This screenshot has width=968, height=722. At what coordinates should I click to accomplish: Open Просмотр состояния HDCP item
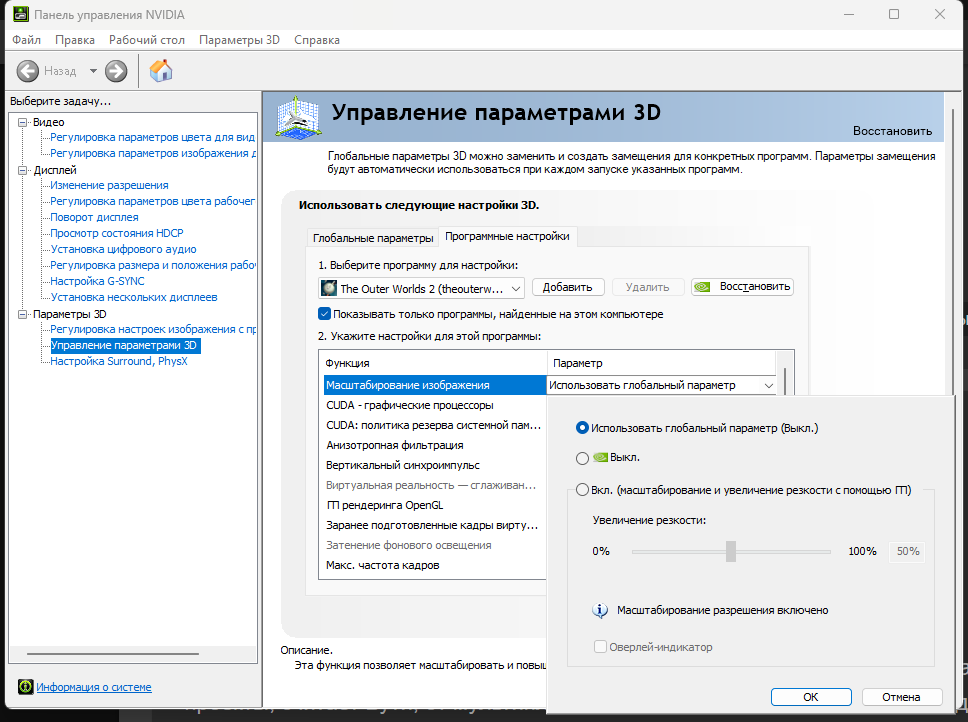point(117,233)
